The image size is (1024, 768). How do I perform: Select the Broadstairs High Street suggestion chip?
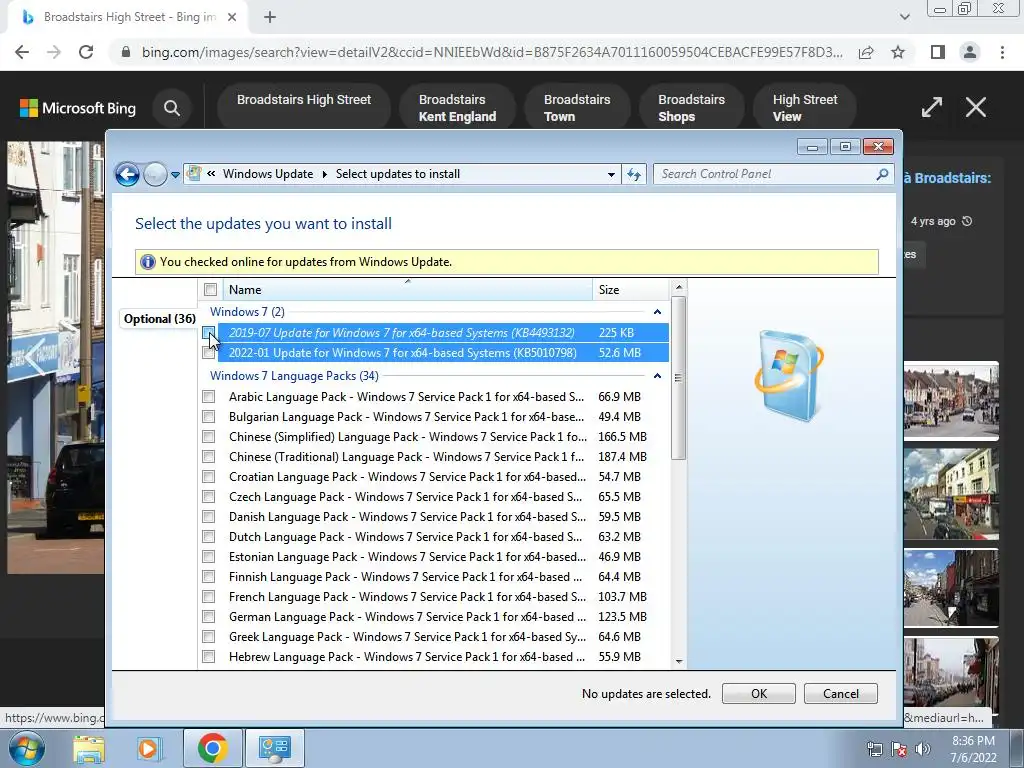pyautogui.click(x=304, y=108)
